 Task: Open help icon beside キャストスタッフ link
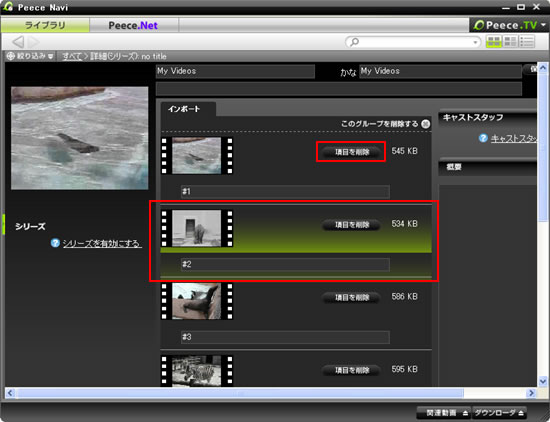coord(483,138)
